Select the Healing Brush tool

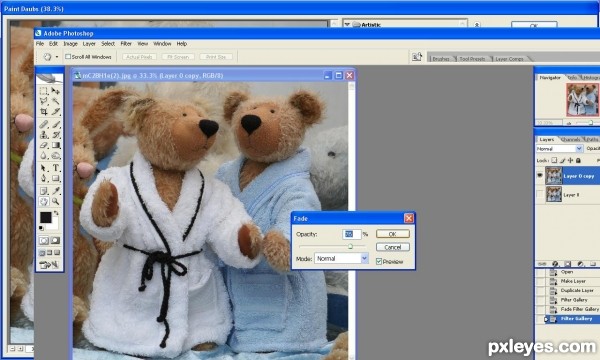[44, 124]
